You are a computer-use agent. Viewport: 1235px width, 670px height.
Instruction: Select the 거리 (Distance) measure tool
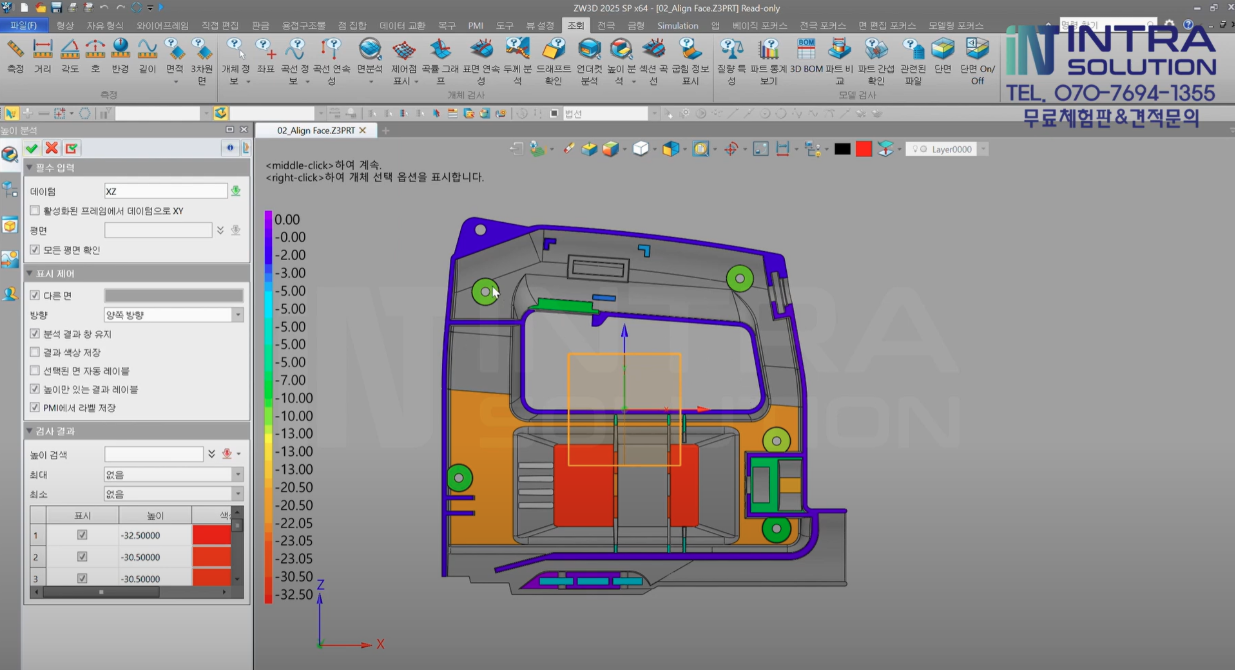click(42, 55)
